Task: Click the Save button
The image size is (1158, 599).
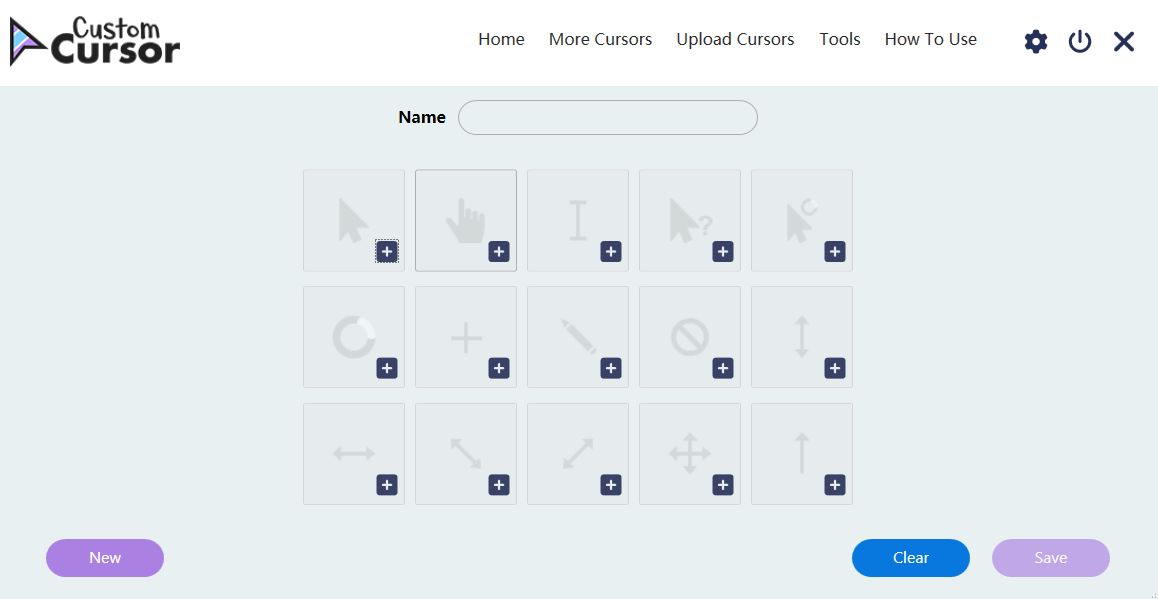Action: [x=1050, y=558]
